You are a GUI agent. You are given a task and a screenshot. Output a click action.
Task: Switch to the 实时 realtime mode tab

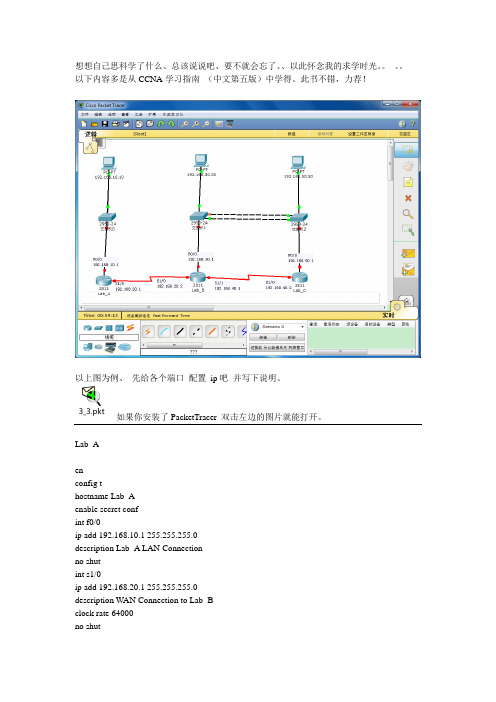coord(388,315)
